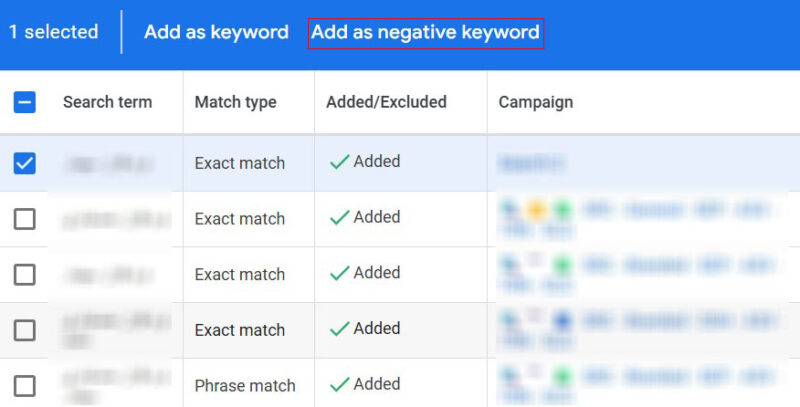The width and height of the screenshot is (800, 407).
Task: Click Add as negative keyword
Action: 425,32
